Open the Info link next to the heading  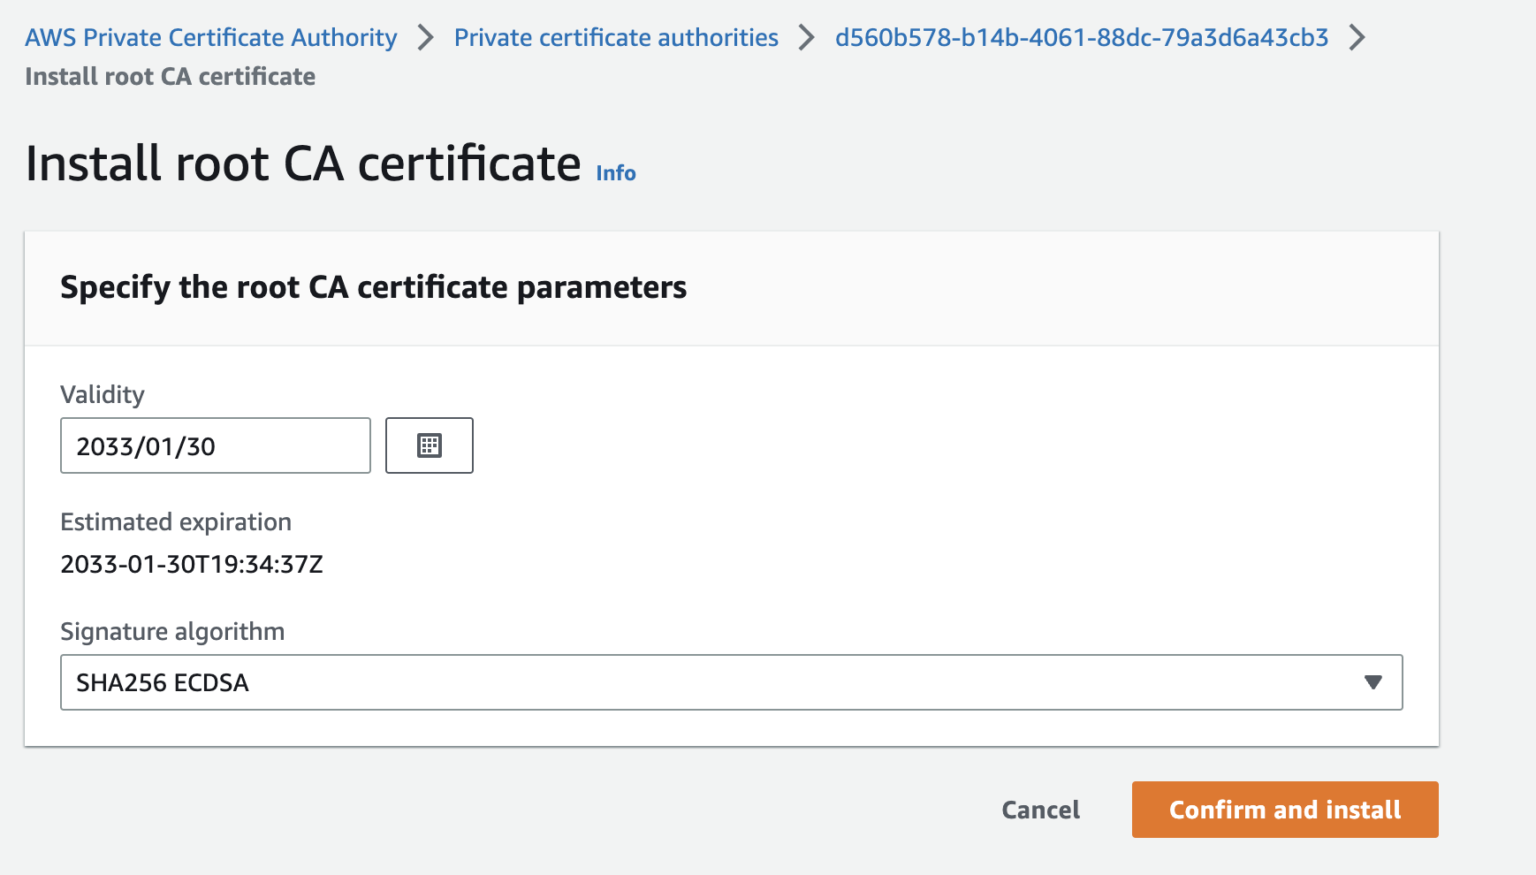point(614,172)
